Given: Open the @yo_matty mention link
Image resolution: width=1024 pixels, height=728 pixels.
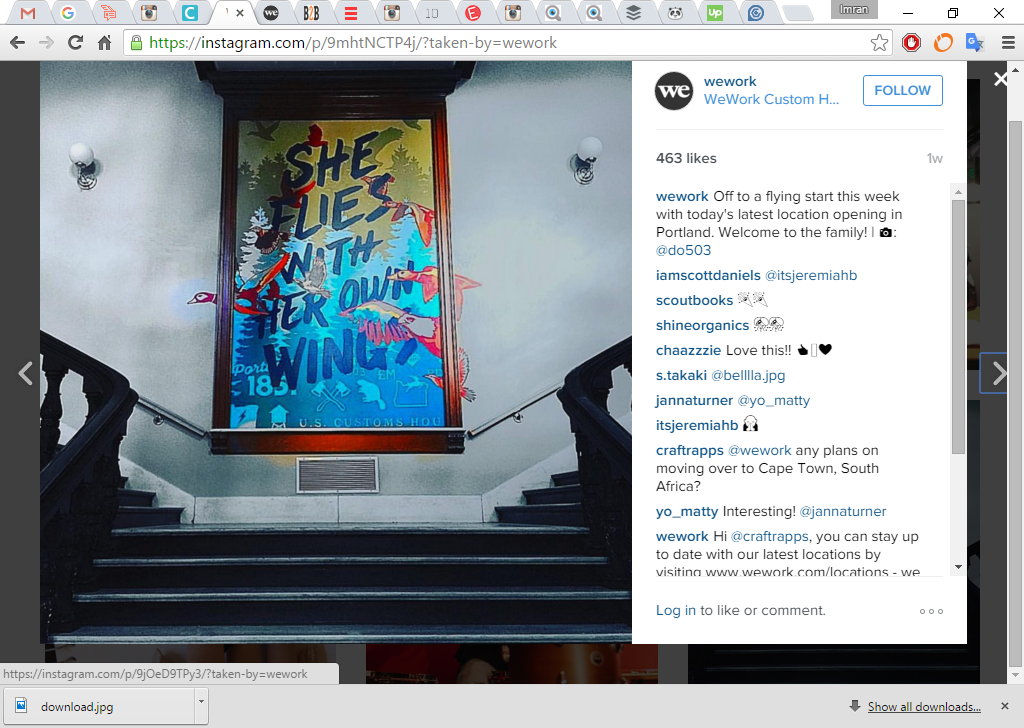Looking at the screenshot, I should (773, 400).
